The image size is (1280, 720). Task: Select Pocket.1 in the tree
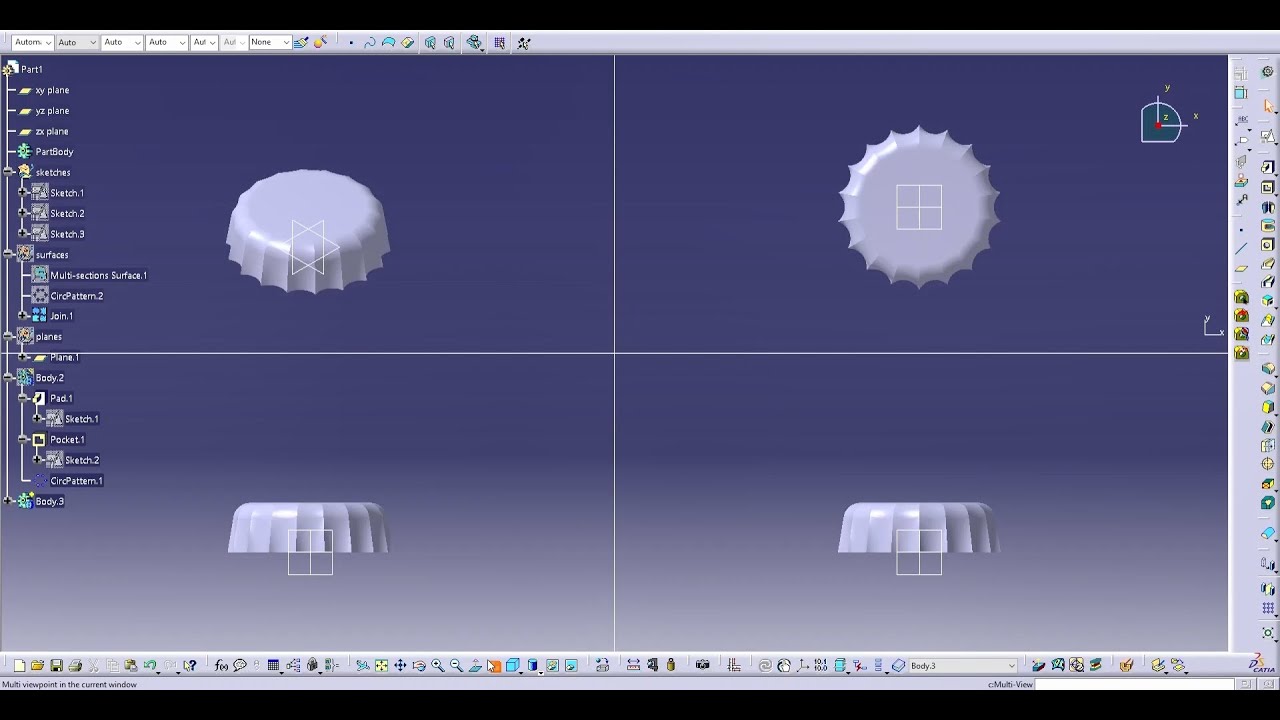(x=67, y=439)
